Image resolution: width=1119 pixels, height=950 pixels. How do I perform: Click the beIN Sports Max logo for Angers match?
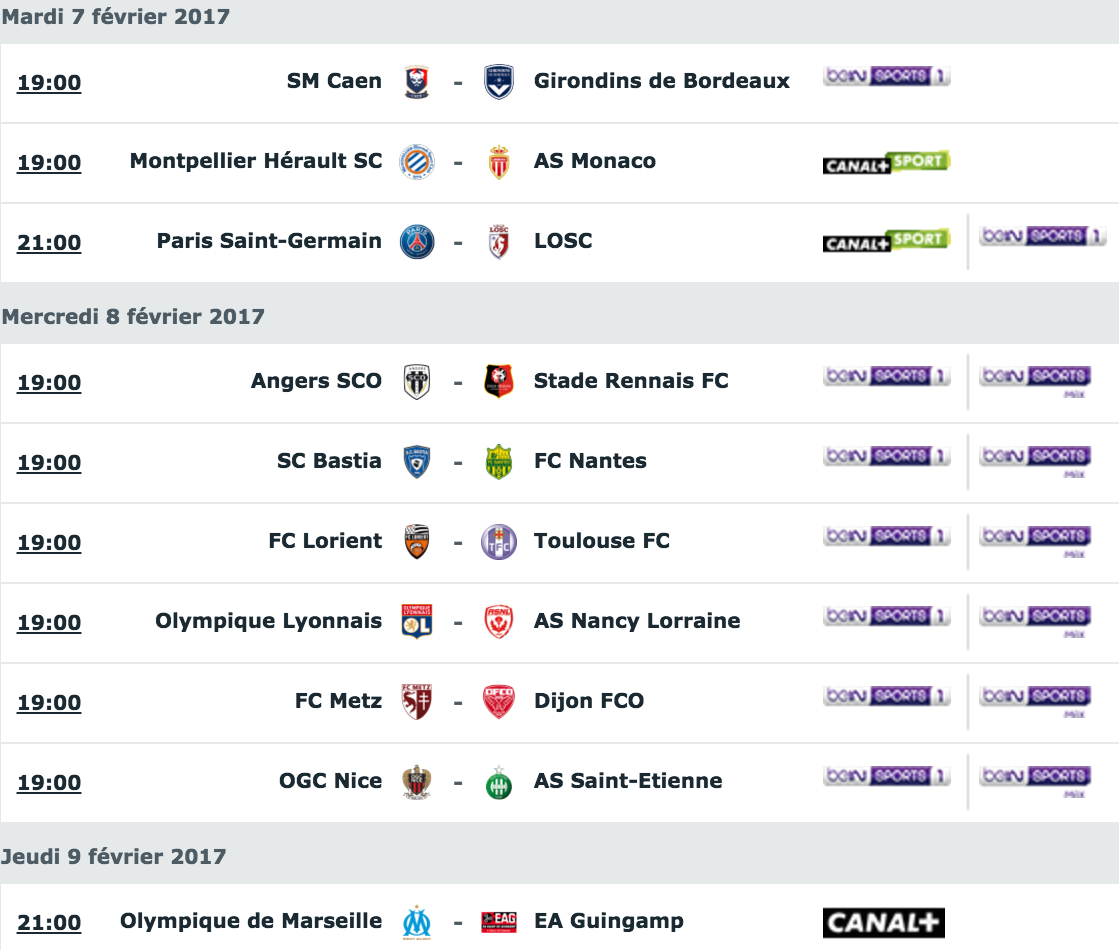[1036, 382]
